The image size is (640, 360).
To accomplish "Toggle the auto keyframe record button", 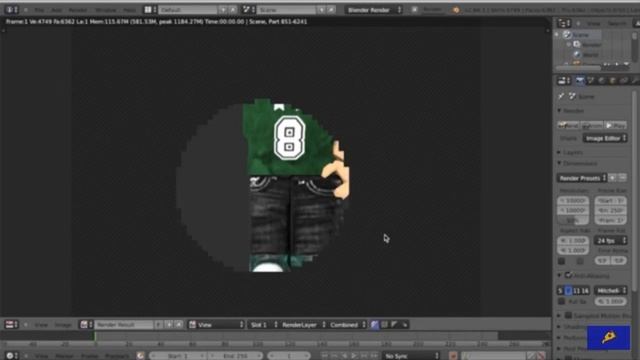I will pos(453,356).
